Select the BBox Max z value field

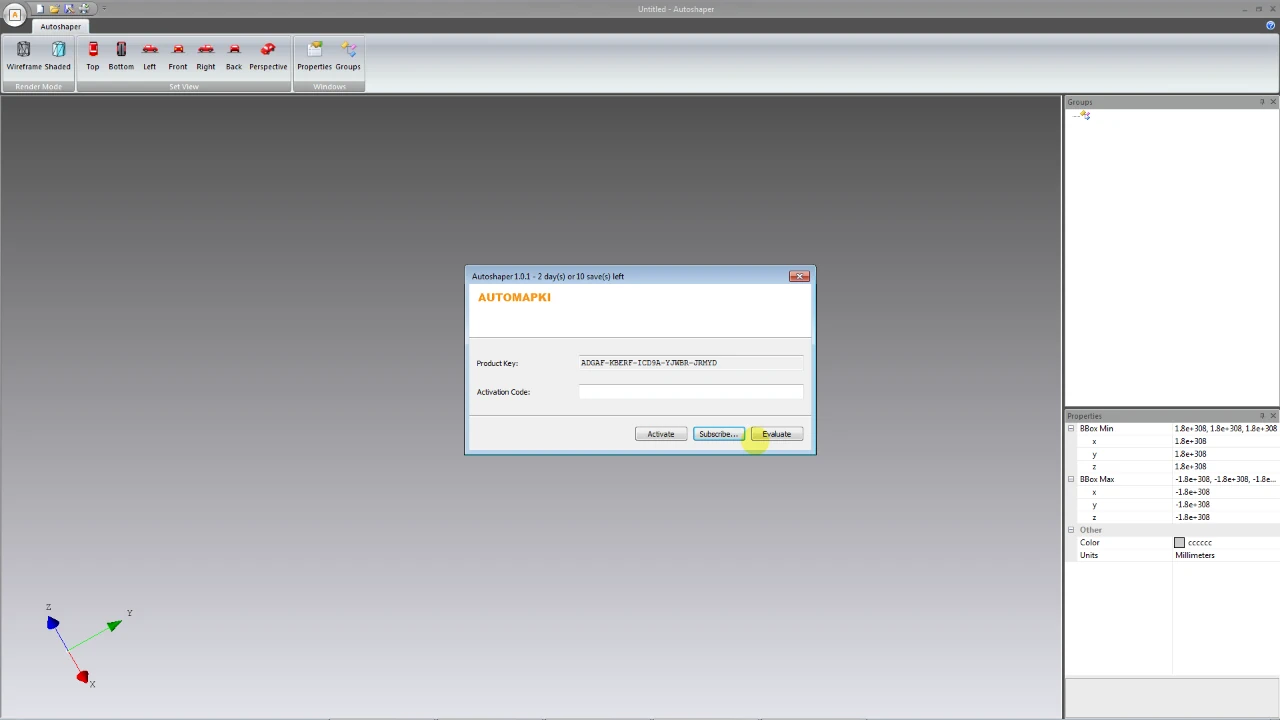(x=1226, y=518)
